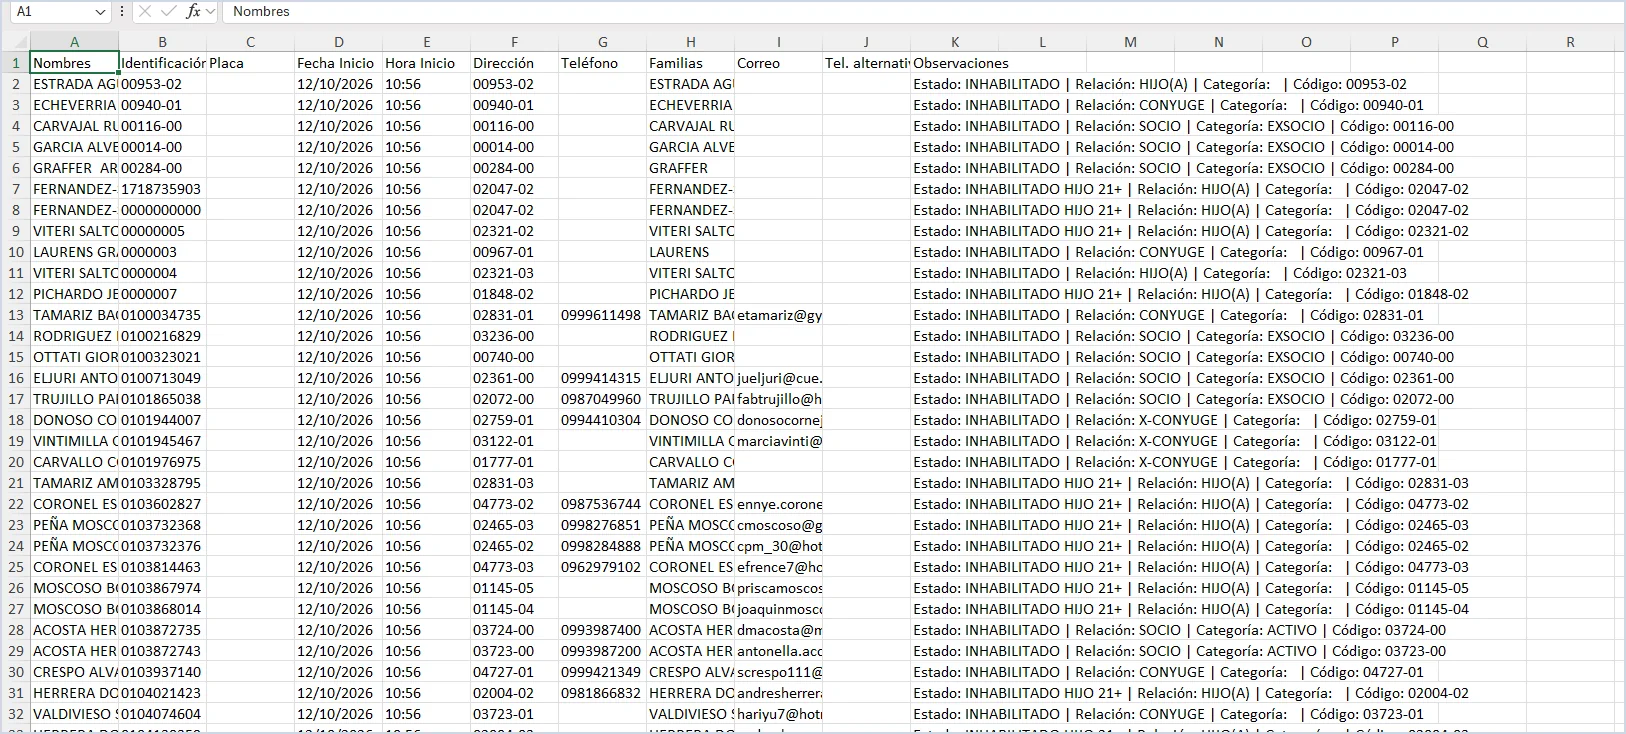Select row 28 header

(x=15, y=630)
